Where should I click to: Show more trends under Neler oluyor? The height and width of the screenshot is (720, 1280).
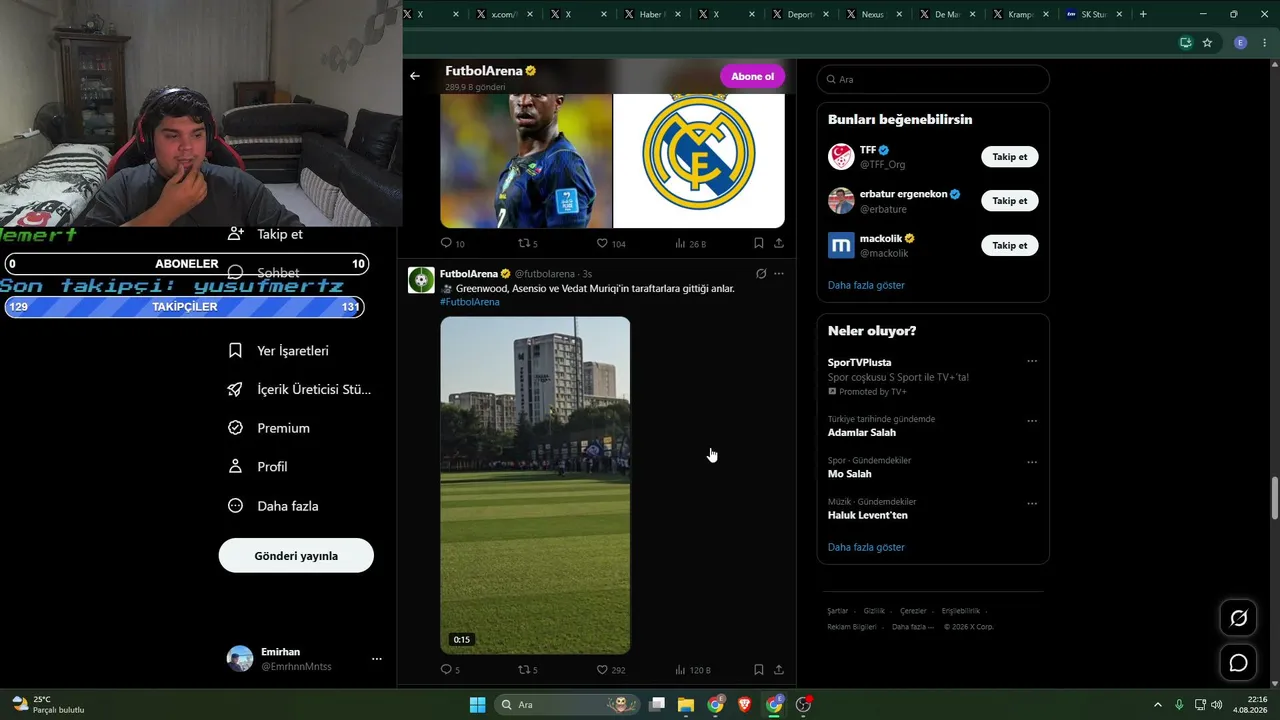[866, 547]
